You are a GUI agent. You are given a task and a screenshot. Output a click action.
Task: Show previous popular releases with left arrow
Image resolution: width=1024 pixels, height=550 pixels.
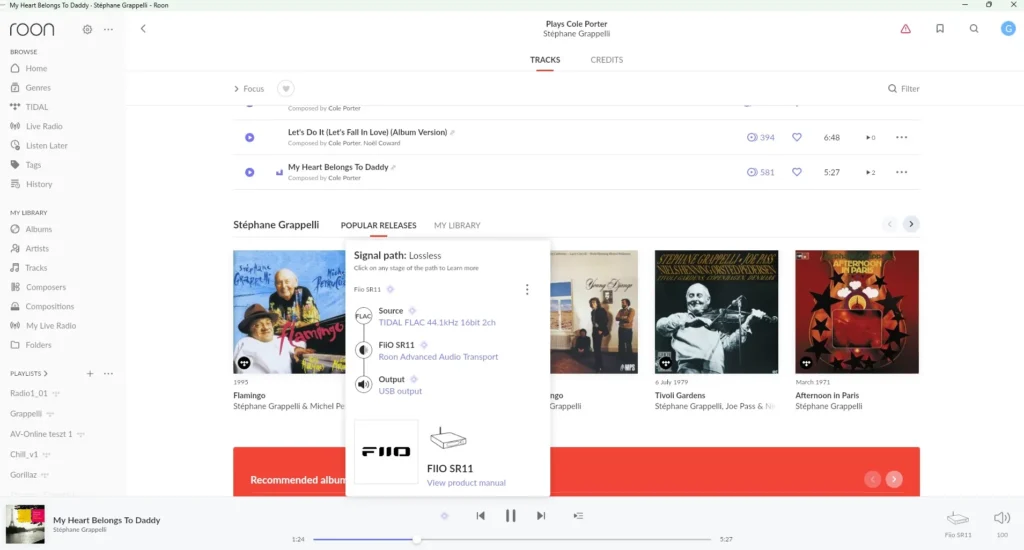point(889,224)
